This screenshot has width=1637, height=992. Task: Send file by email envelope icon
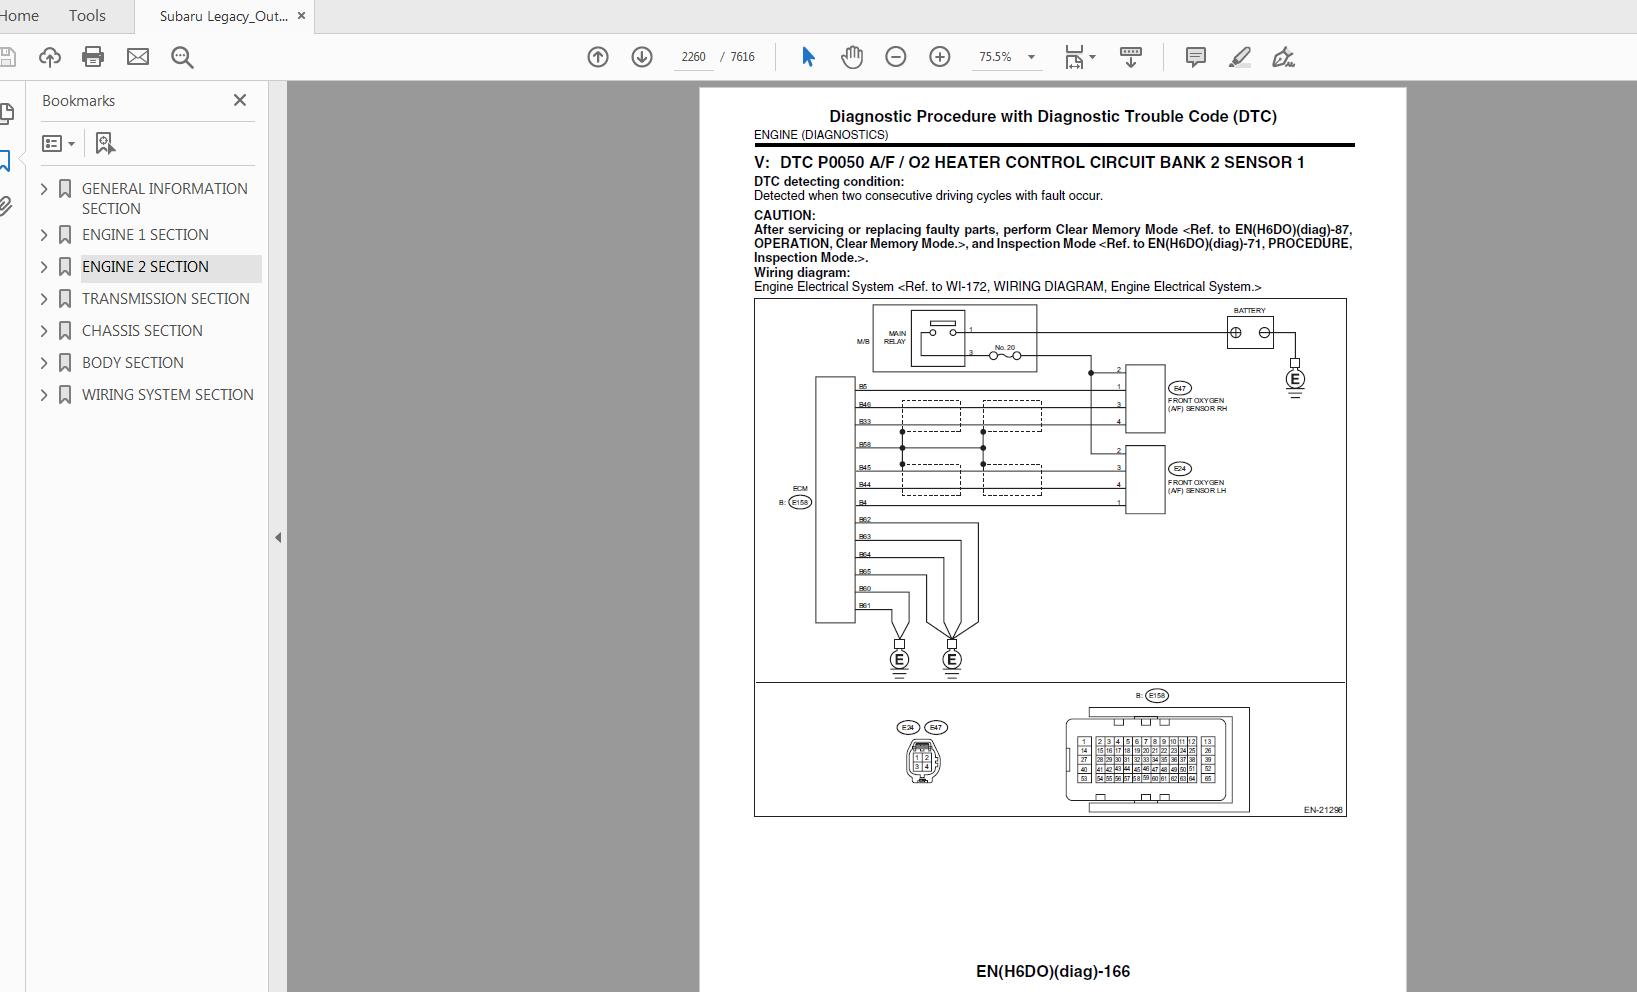tap(138, 57)
